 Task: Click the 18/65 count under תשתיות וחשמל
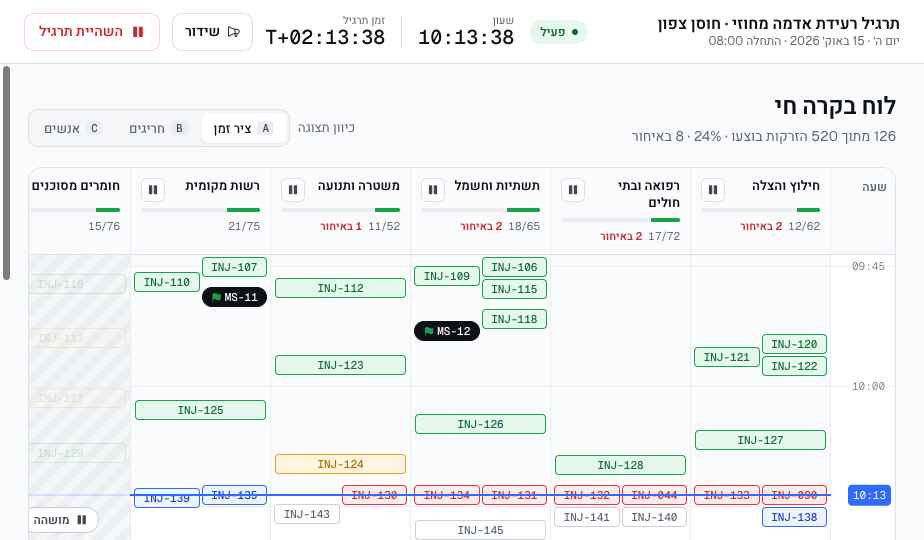point(524,226)
